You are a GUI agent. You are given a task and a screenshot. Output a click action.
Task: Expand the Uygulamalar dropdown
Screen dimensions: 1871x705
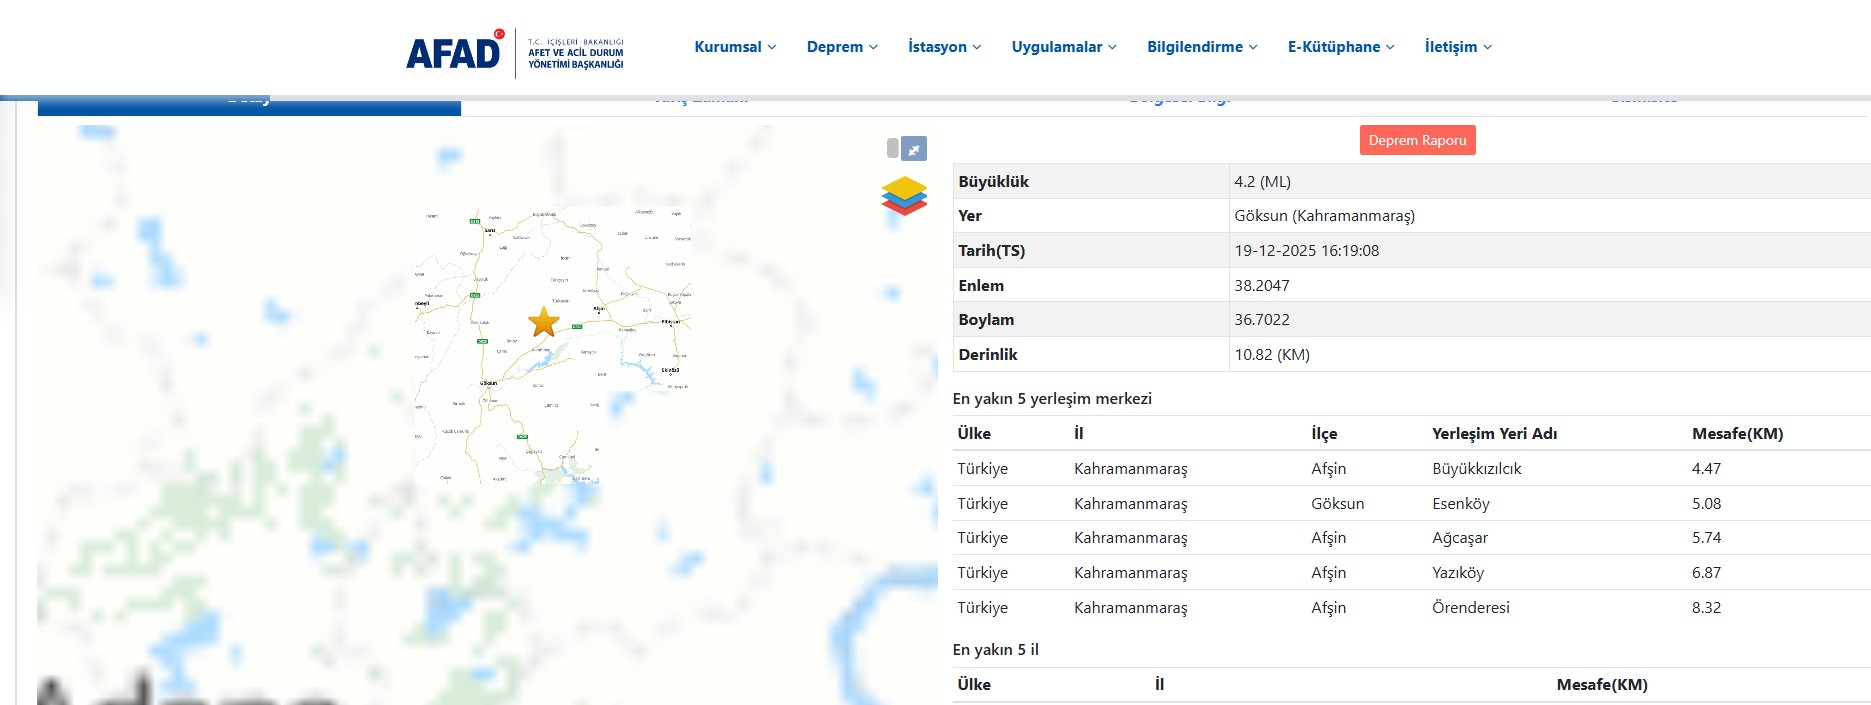point(1064,47)
